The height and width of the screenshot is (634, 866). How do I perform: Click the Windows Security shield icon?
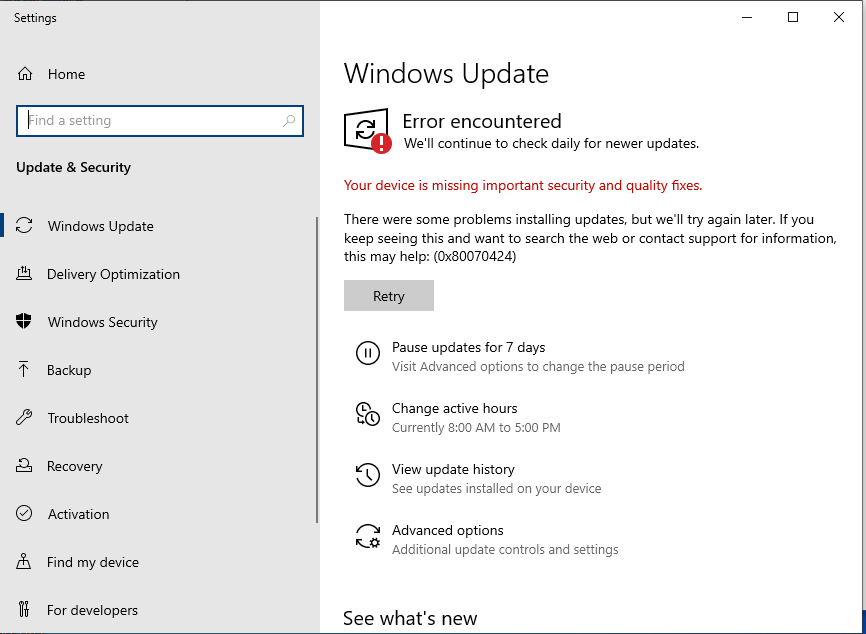[24, 321]
